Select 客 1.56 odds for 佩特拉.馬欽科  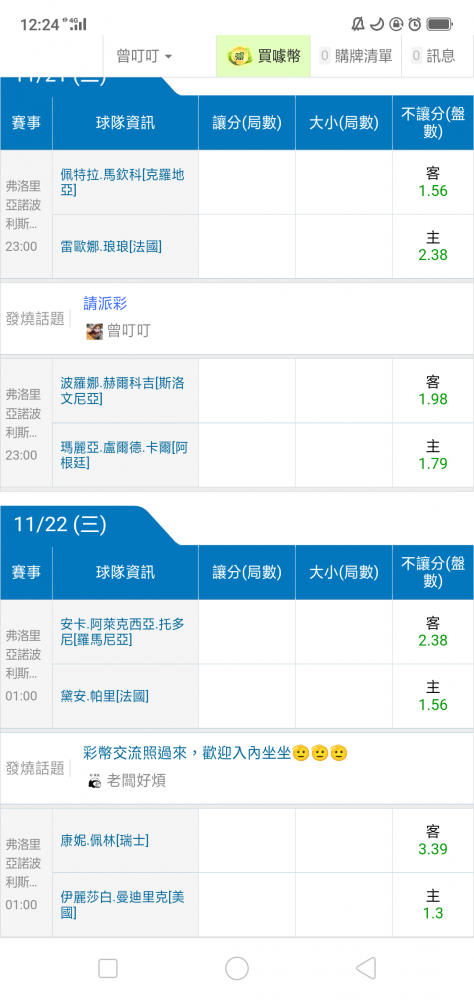pyautogui.click(x=433, y=182)
